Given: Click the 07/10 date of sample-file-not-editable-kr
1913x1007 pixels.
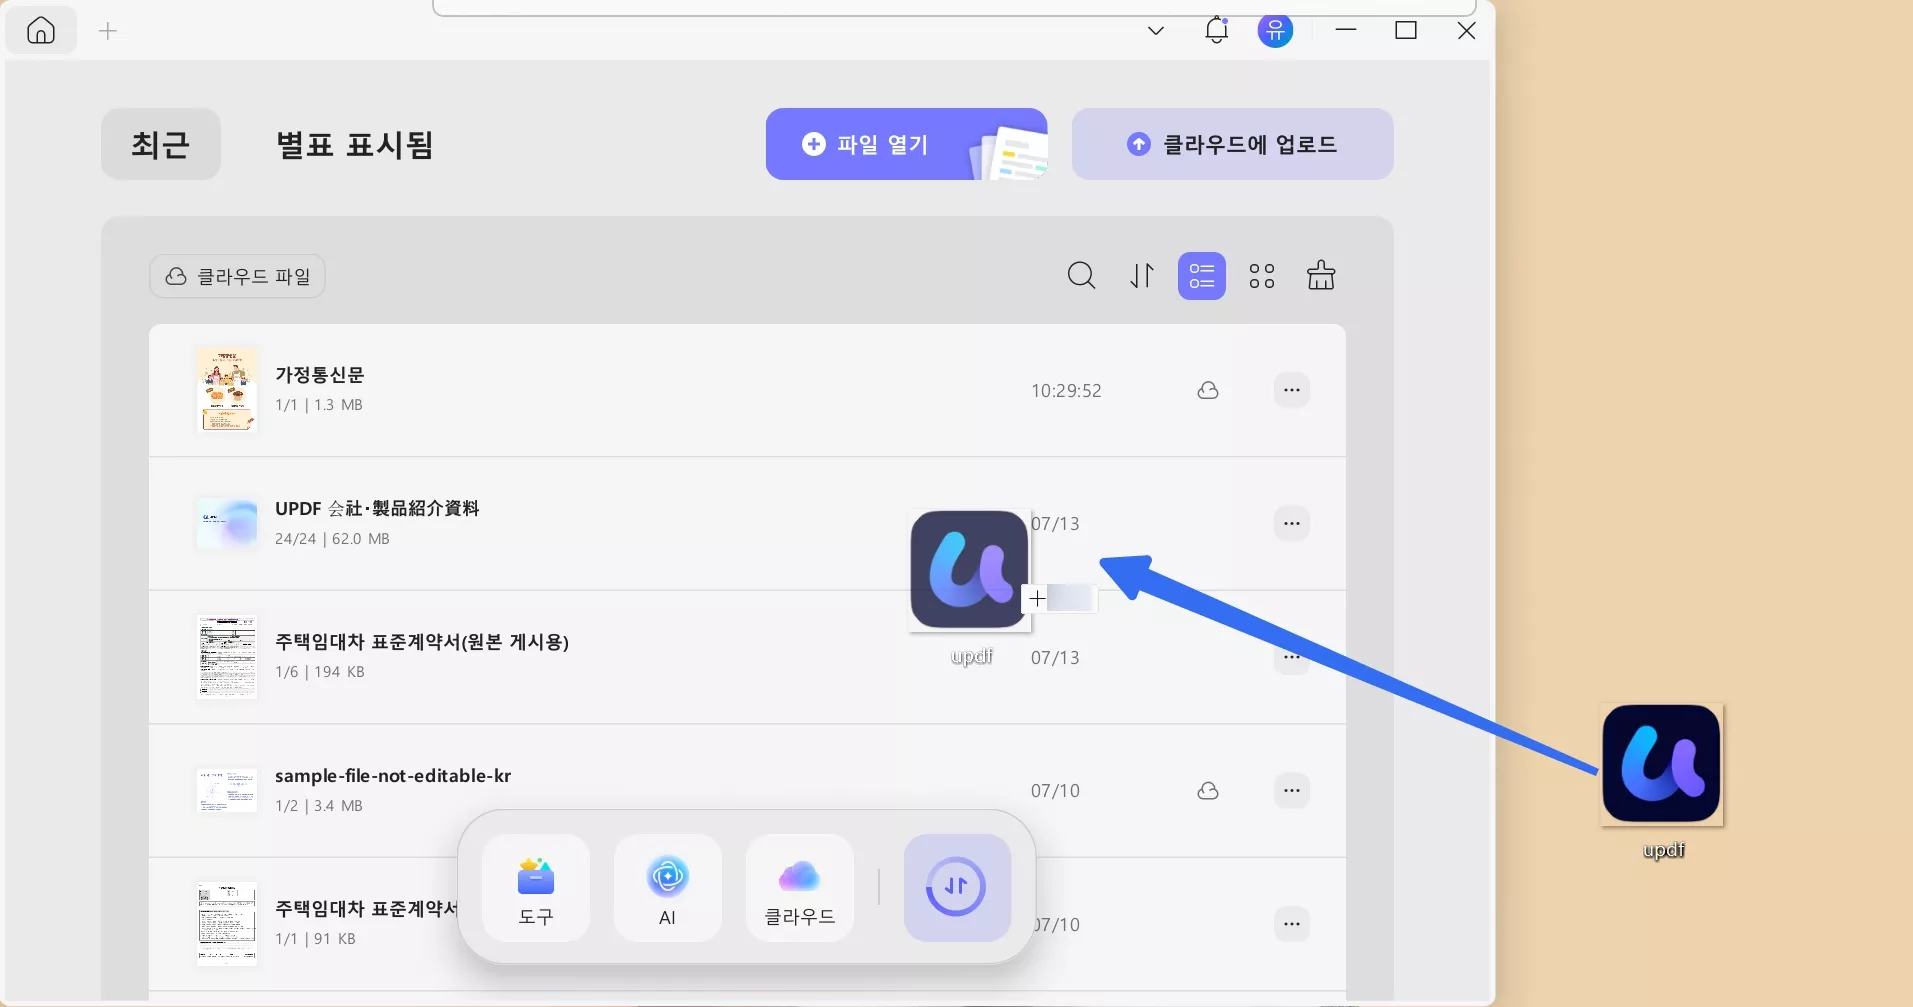Looking at the screenshot, I should click(x=1055, y=791).
